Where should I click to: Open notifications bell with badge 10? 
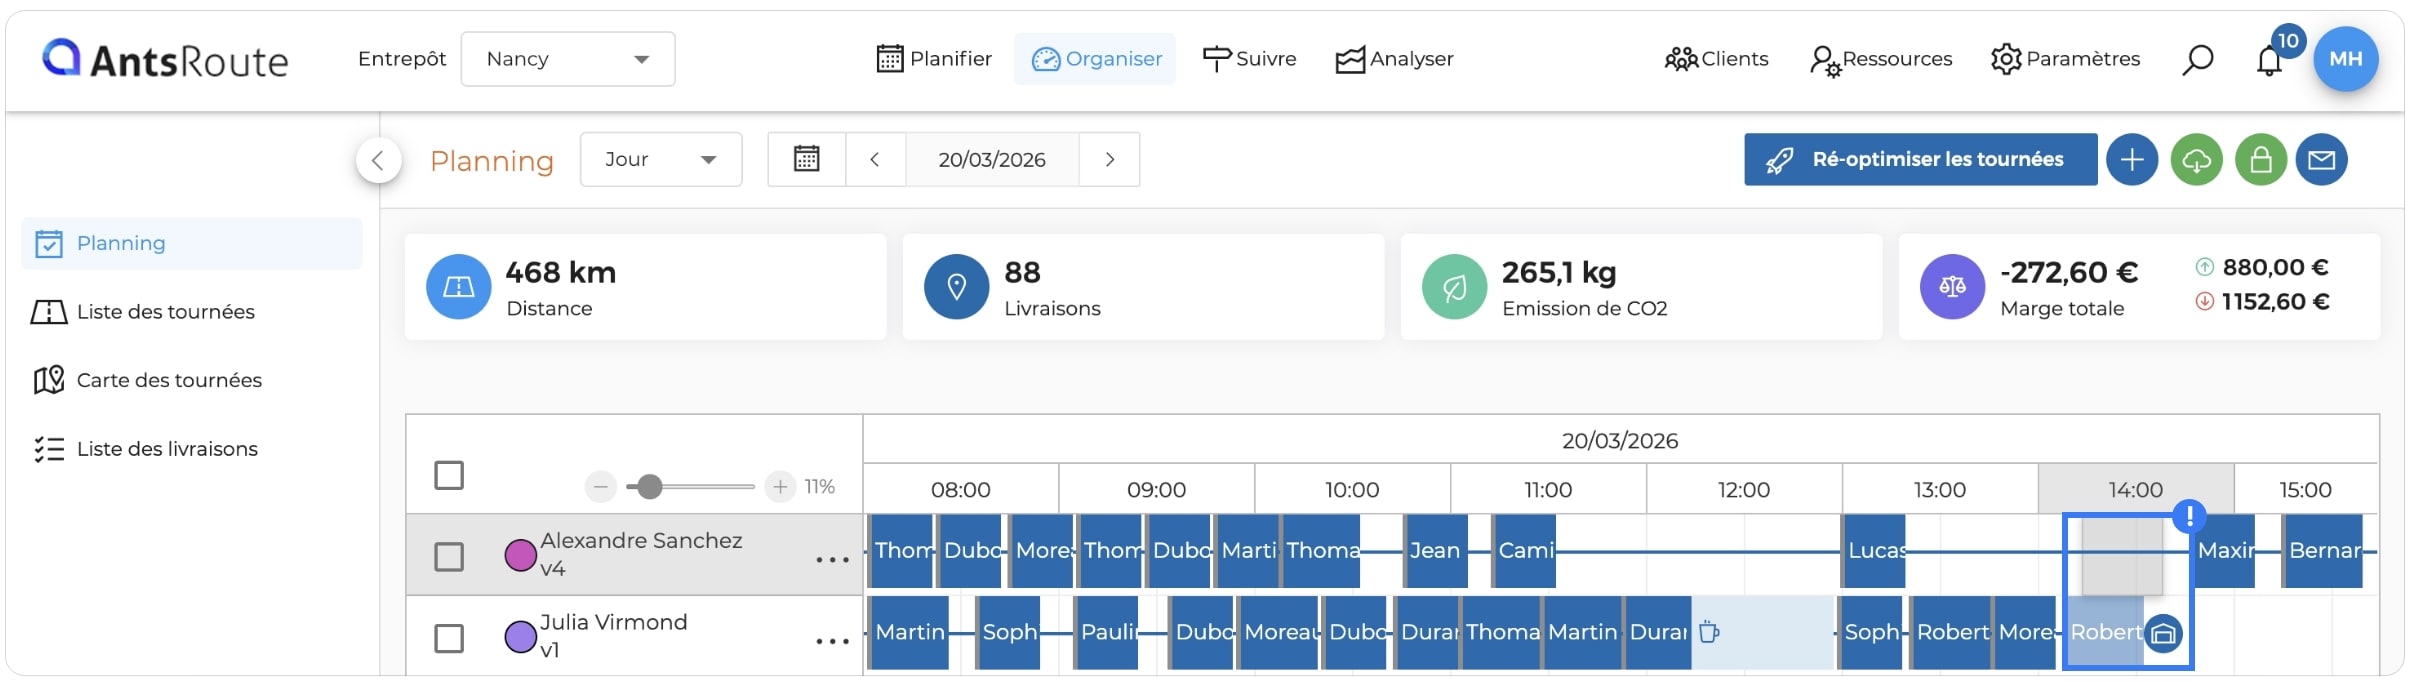(2270, 59)
